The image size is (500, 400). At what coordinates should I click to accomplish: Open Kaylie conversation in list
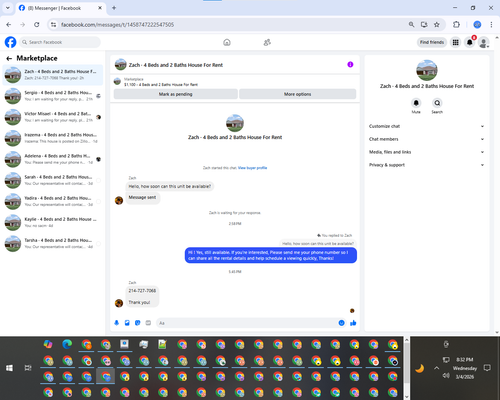click(53, 222)
